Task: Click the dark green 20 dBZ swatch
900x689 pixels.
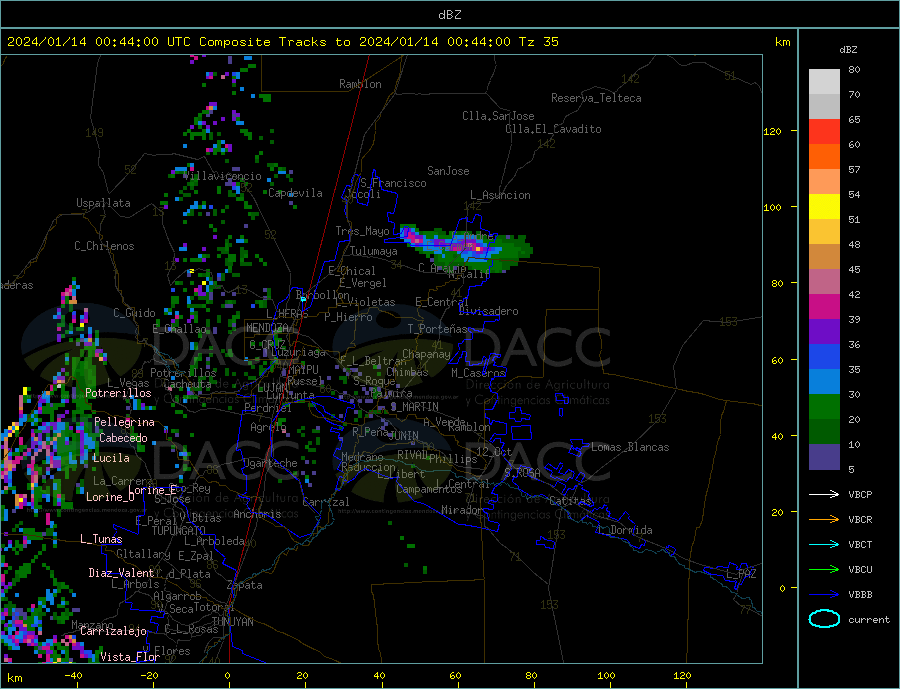Action: click(x=824, y=432)
